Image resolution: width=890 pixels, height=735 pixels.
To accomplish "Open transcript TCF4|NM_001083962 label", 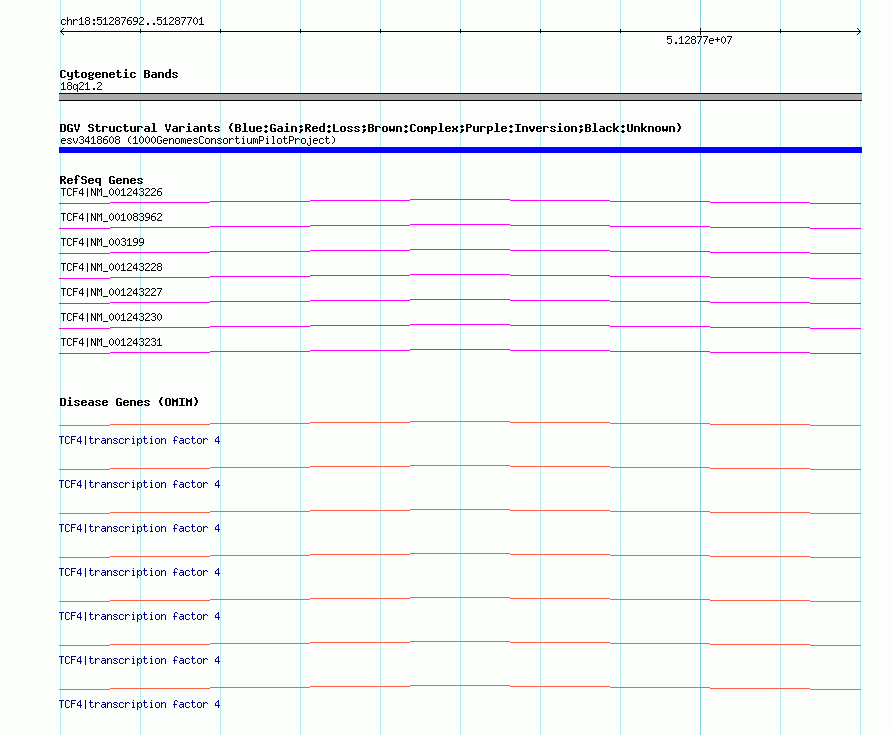I will (111, 217).
